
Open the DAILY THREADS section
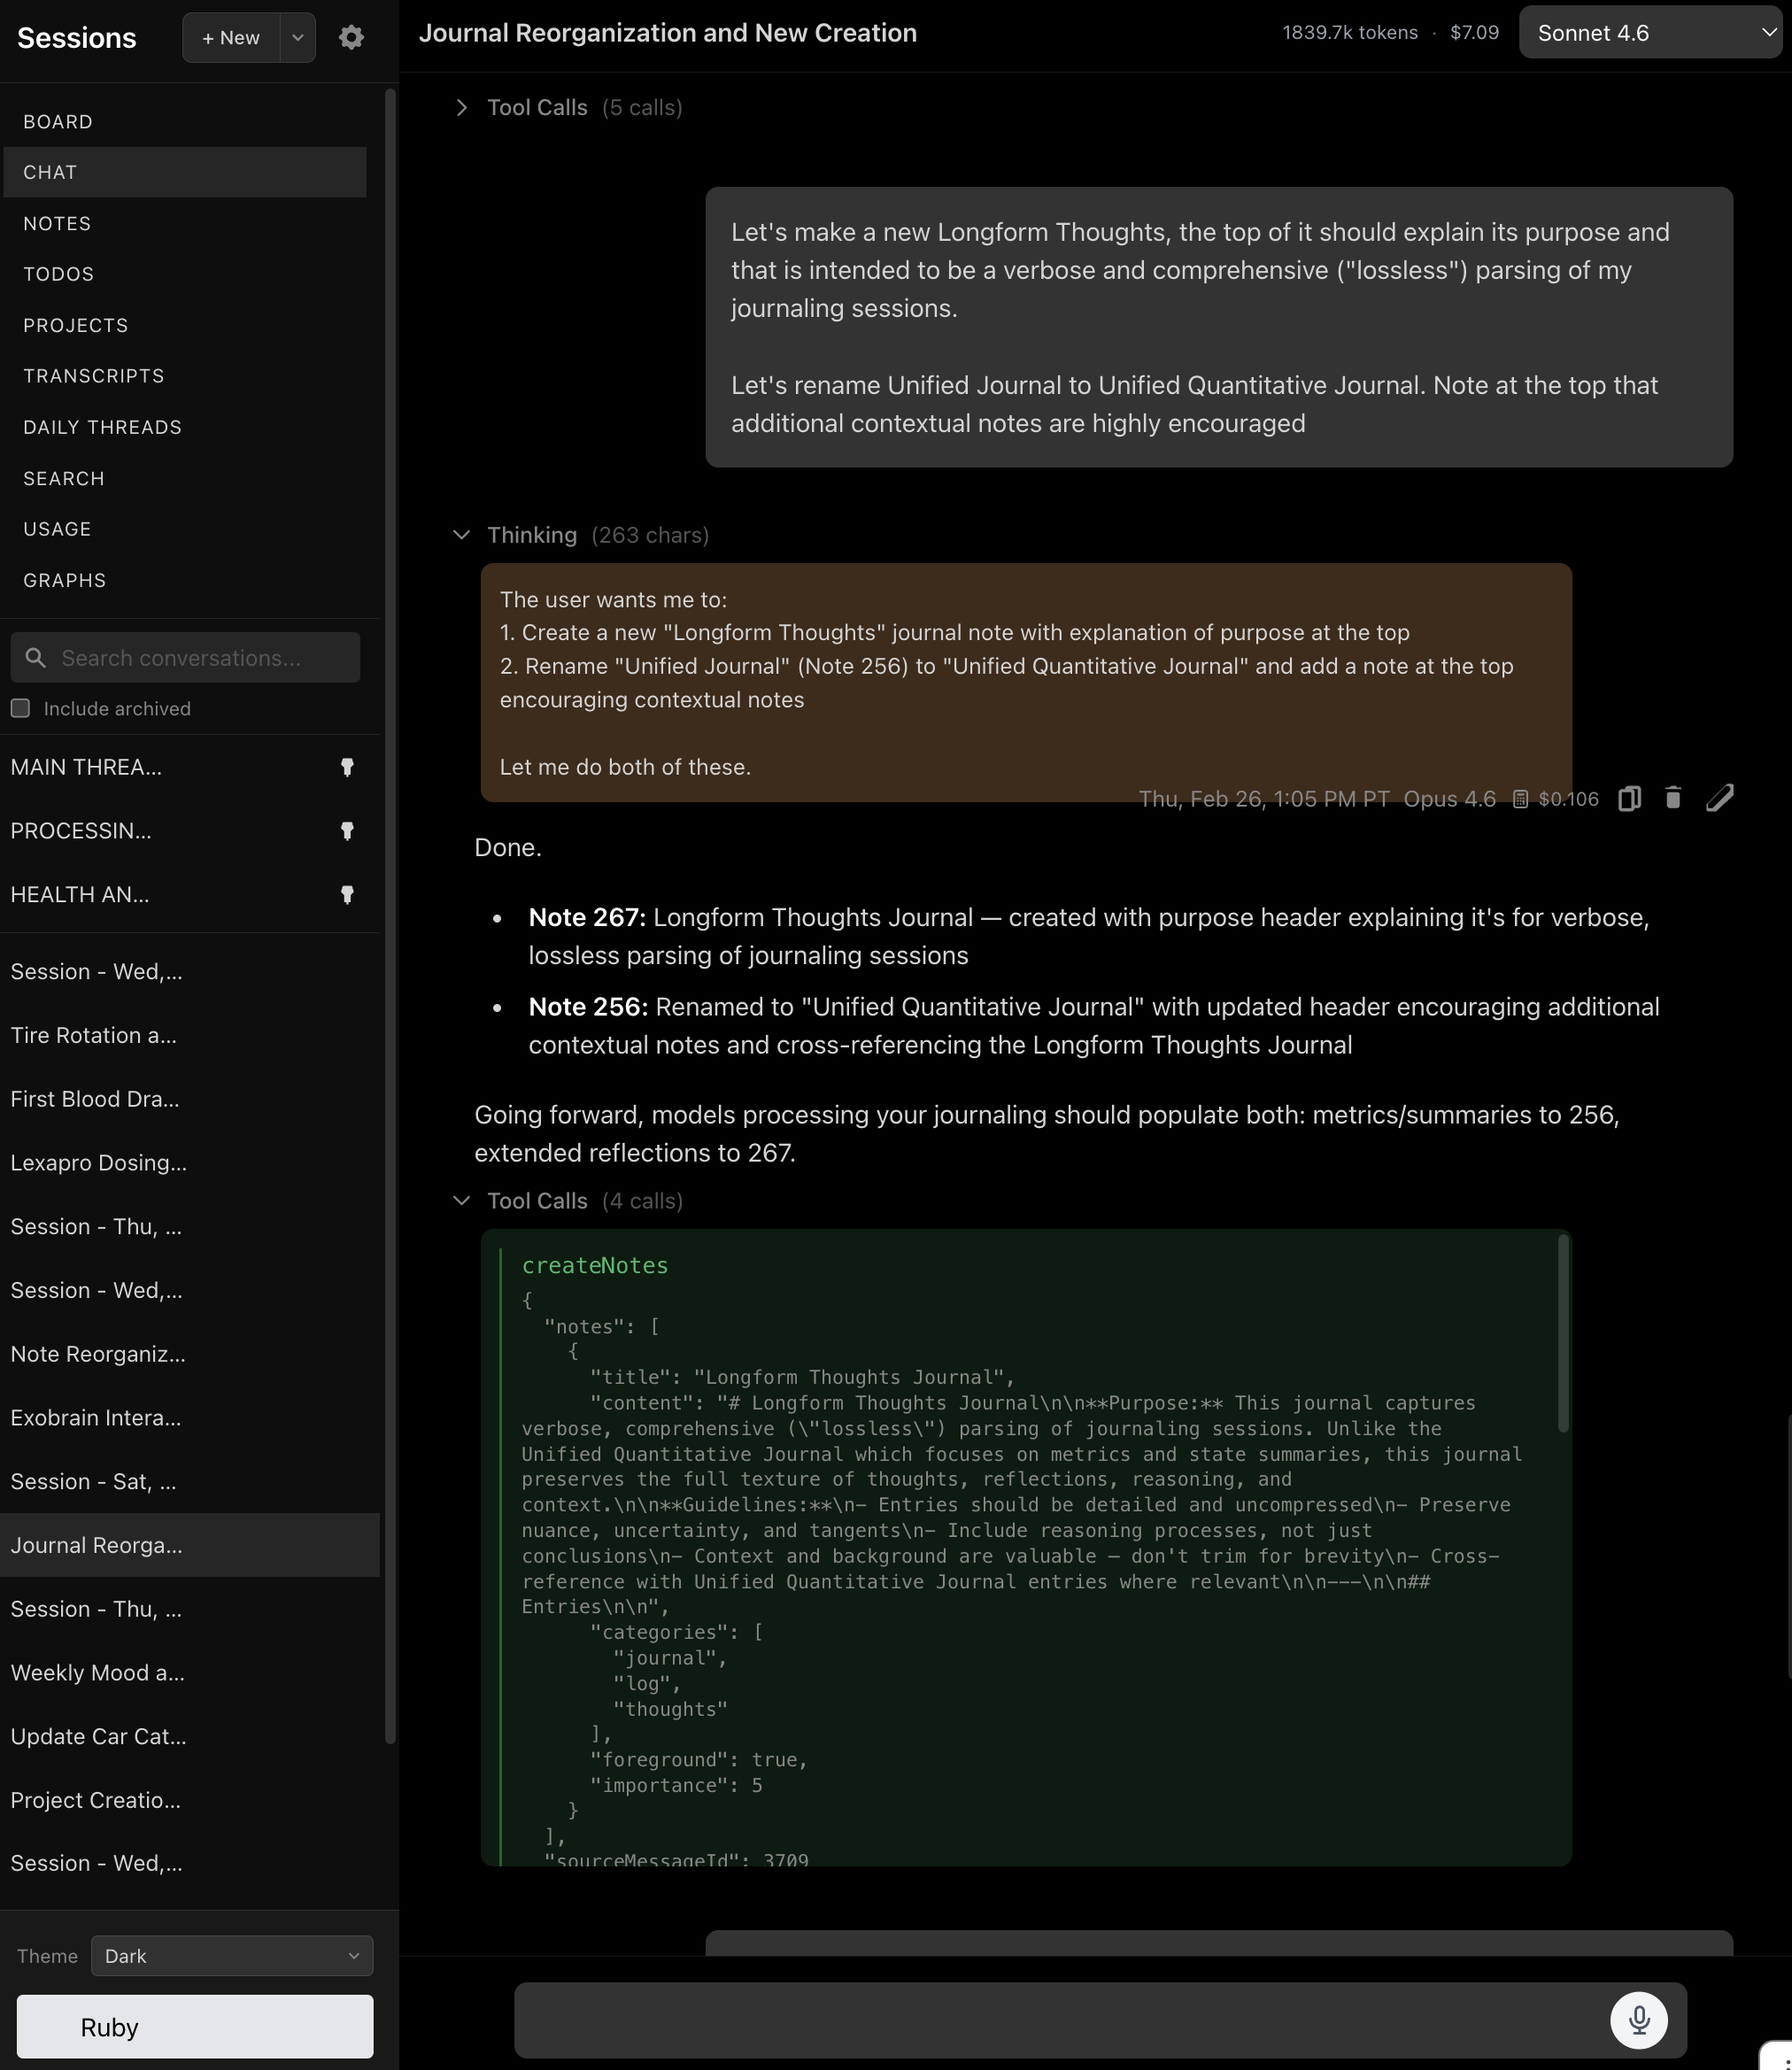[102, 427]
